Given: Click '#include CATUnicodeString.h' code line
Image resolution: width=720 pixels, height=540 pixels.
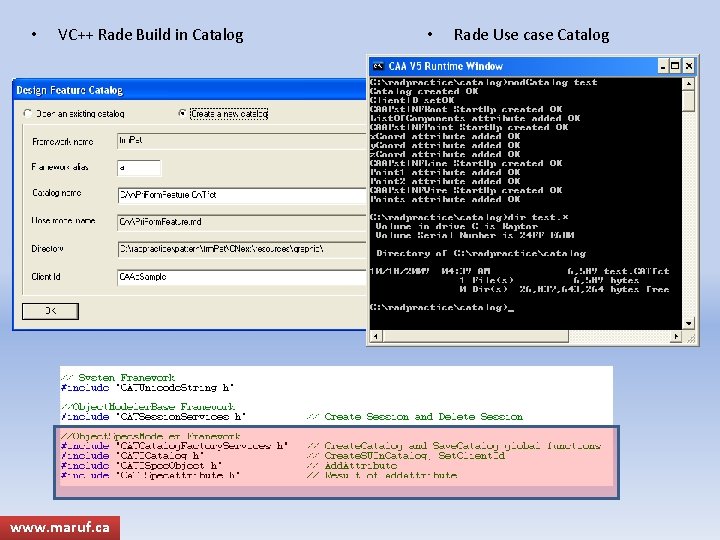Looking at the screenshot, I should point(147,388).
